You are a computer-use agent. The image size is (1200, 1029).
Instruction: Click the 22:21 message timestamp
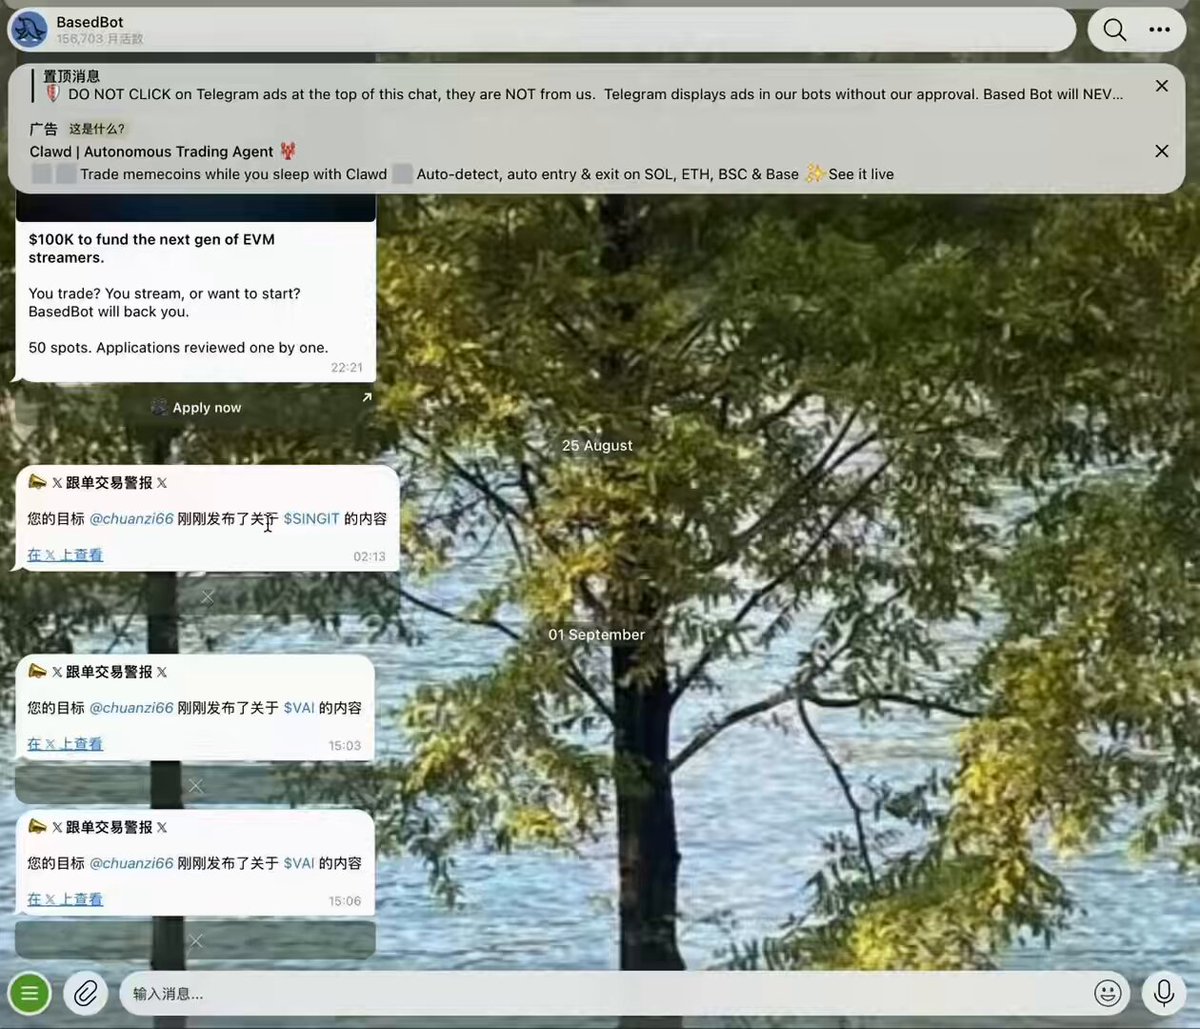[347, 368]
